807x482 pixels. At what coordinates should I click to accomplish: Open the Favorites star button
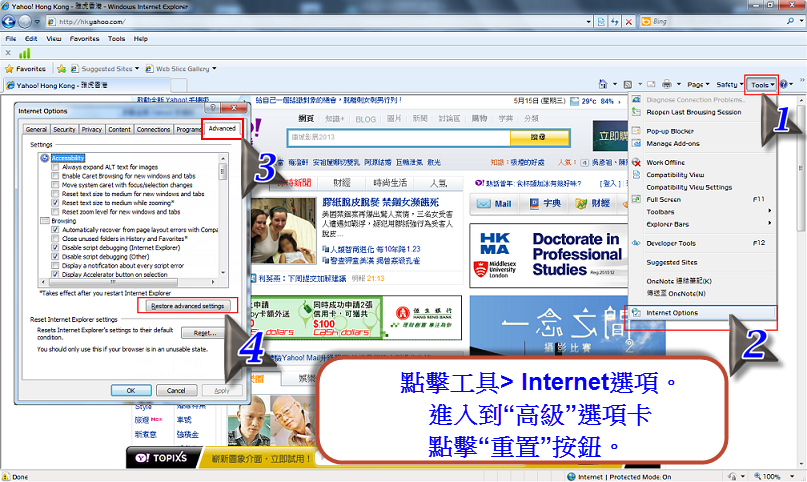click(25, 68)
